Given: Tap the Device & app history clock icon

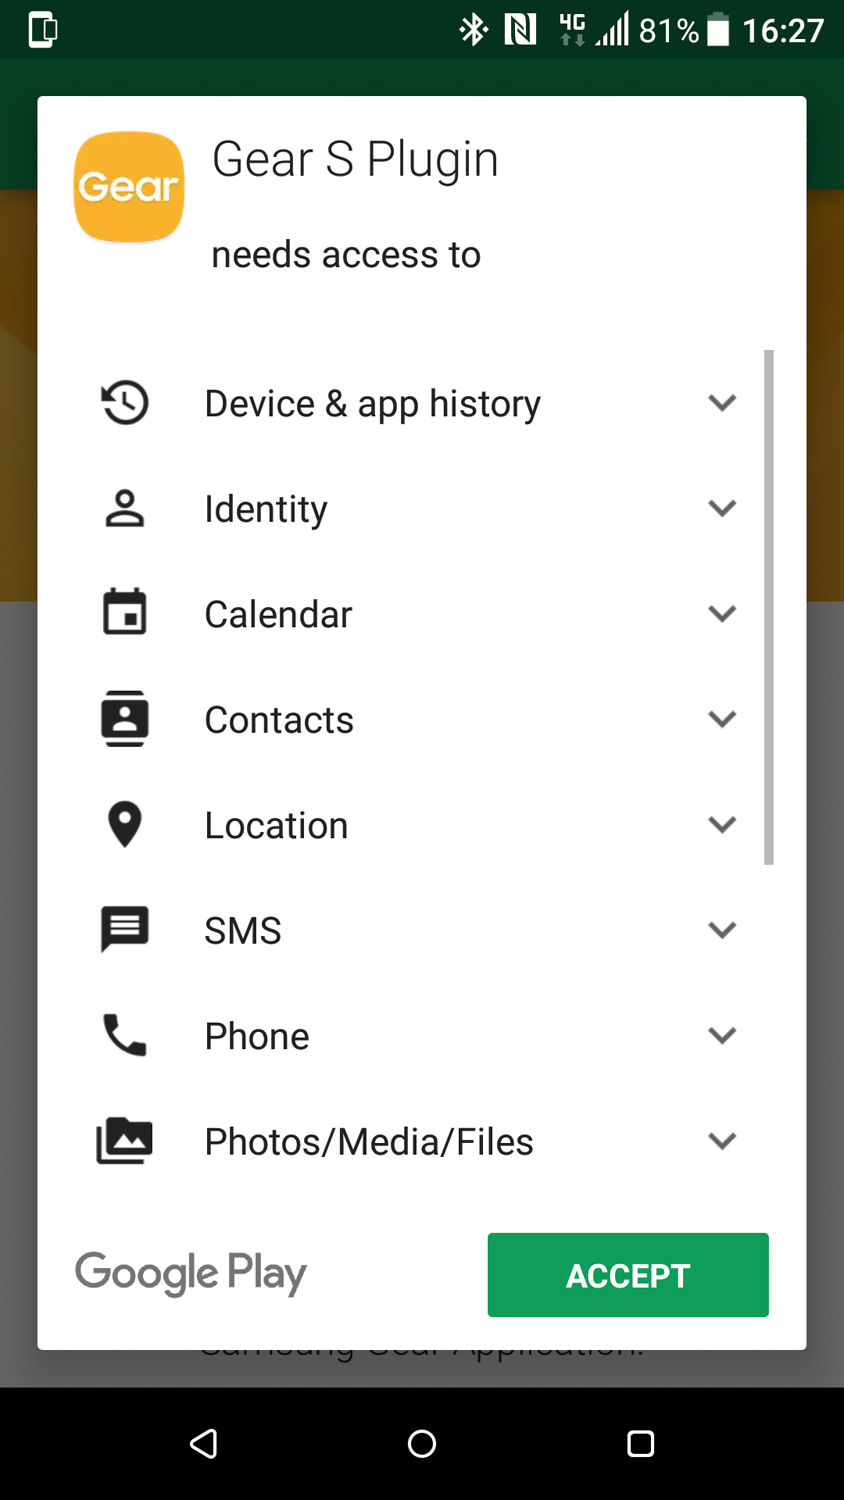Looking at the screenshot, I should (x=125, y=403).
